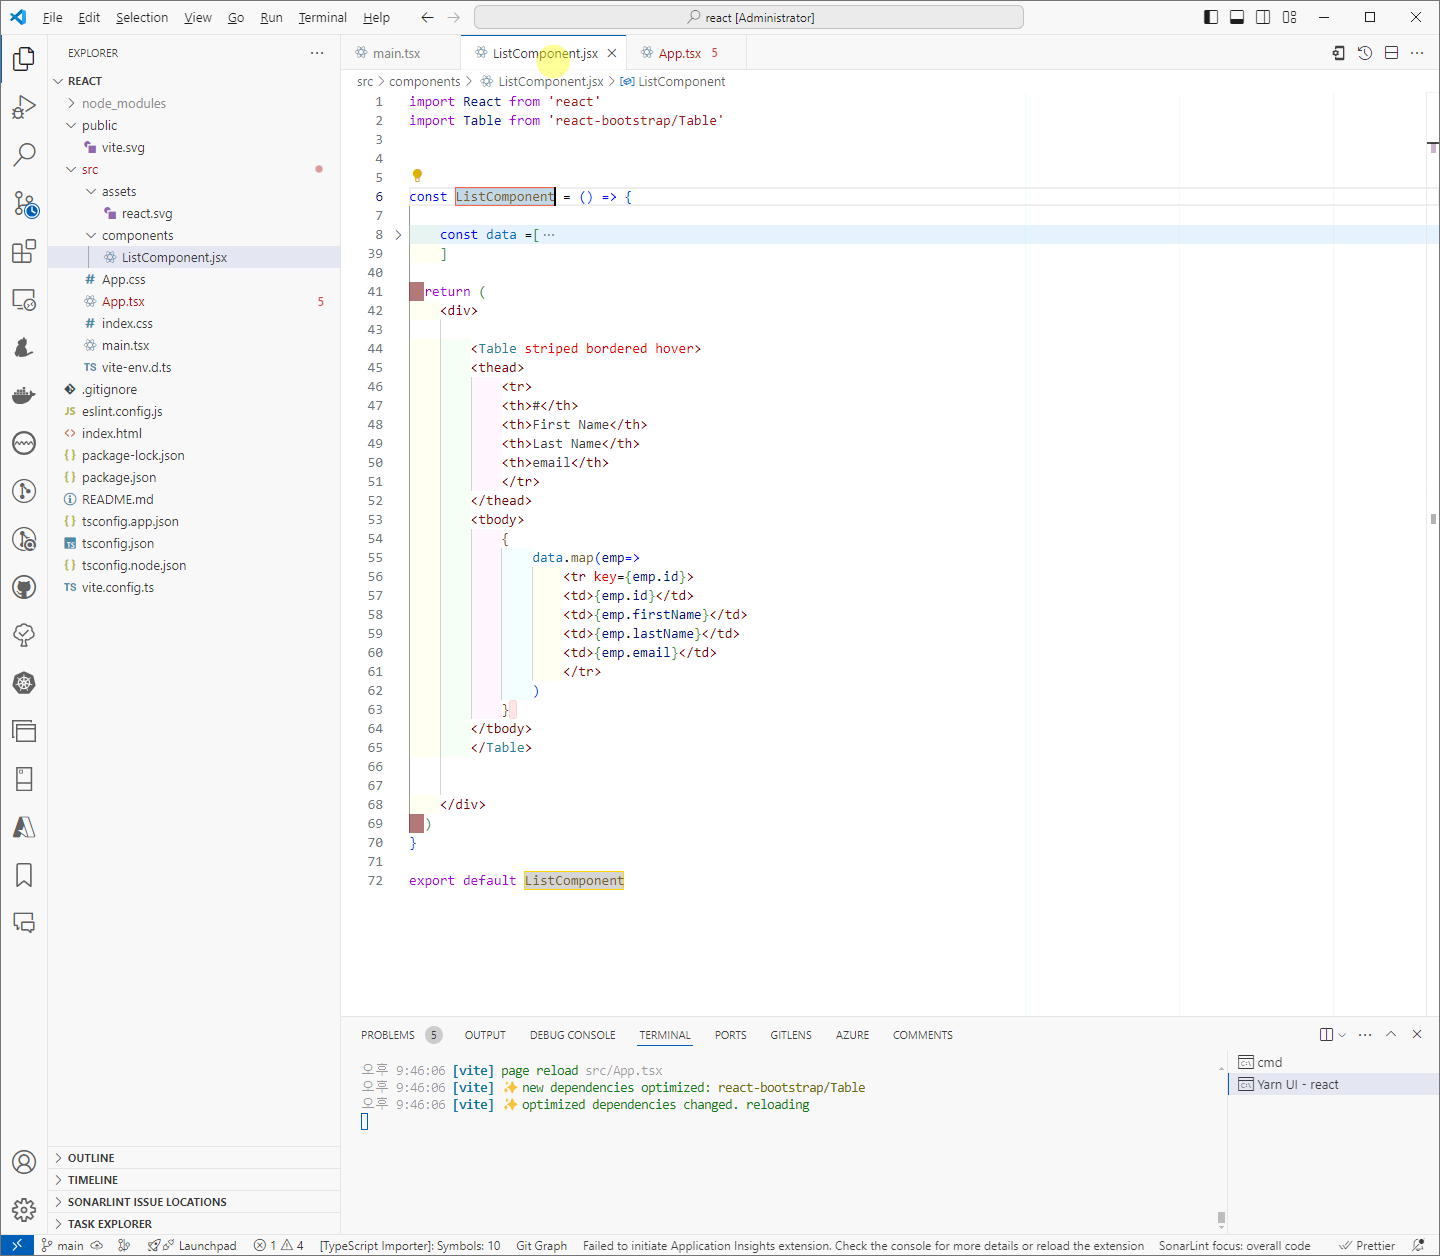
Task: Open the Search view
Action: 24,155
